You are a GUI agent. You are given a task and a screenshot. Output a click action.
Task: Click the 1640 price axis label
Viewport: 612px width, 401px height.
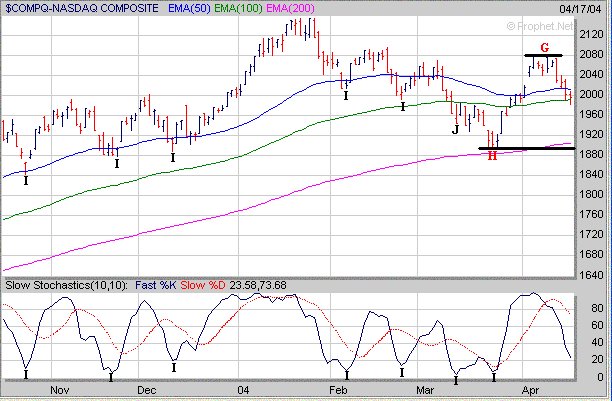[591, 275]
